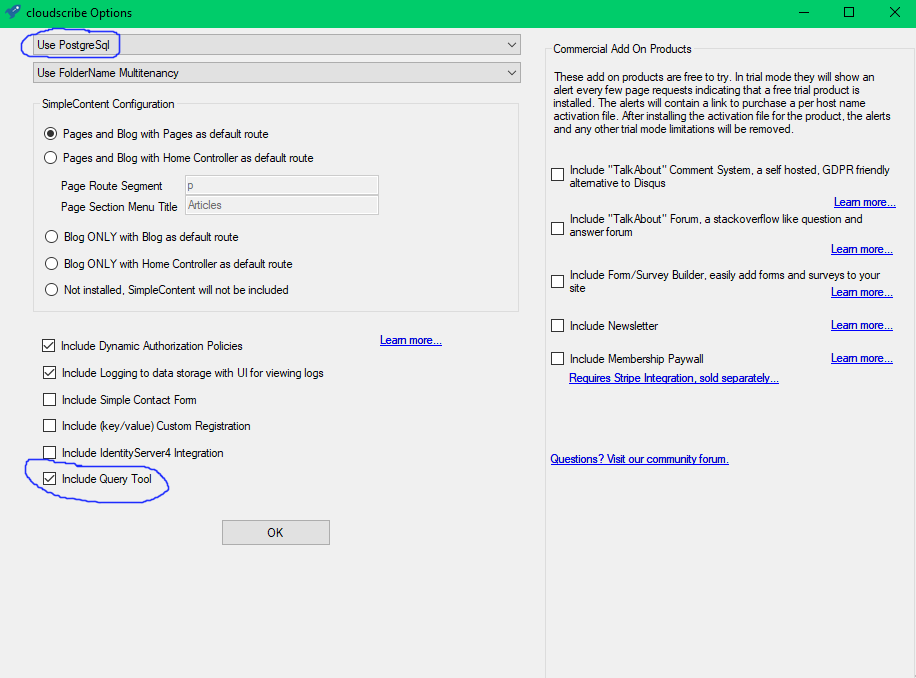Check Include IdentityServer4 Integration
The width and height of the screenshot is (916, 678).
[49, 453]
